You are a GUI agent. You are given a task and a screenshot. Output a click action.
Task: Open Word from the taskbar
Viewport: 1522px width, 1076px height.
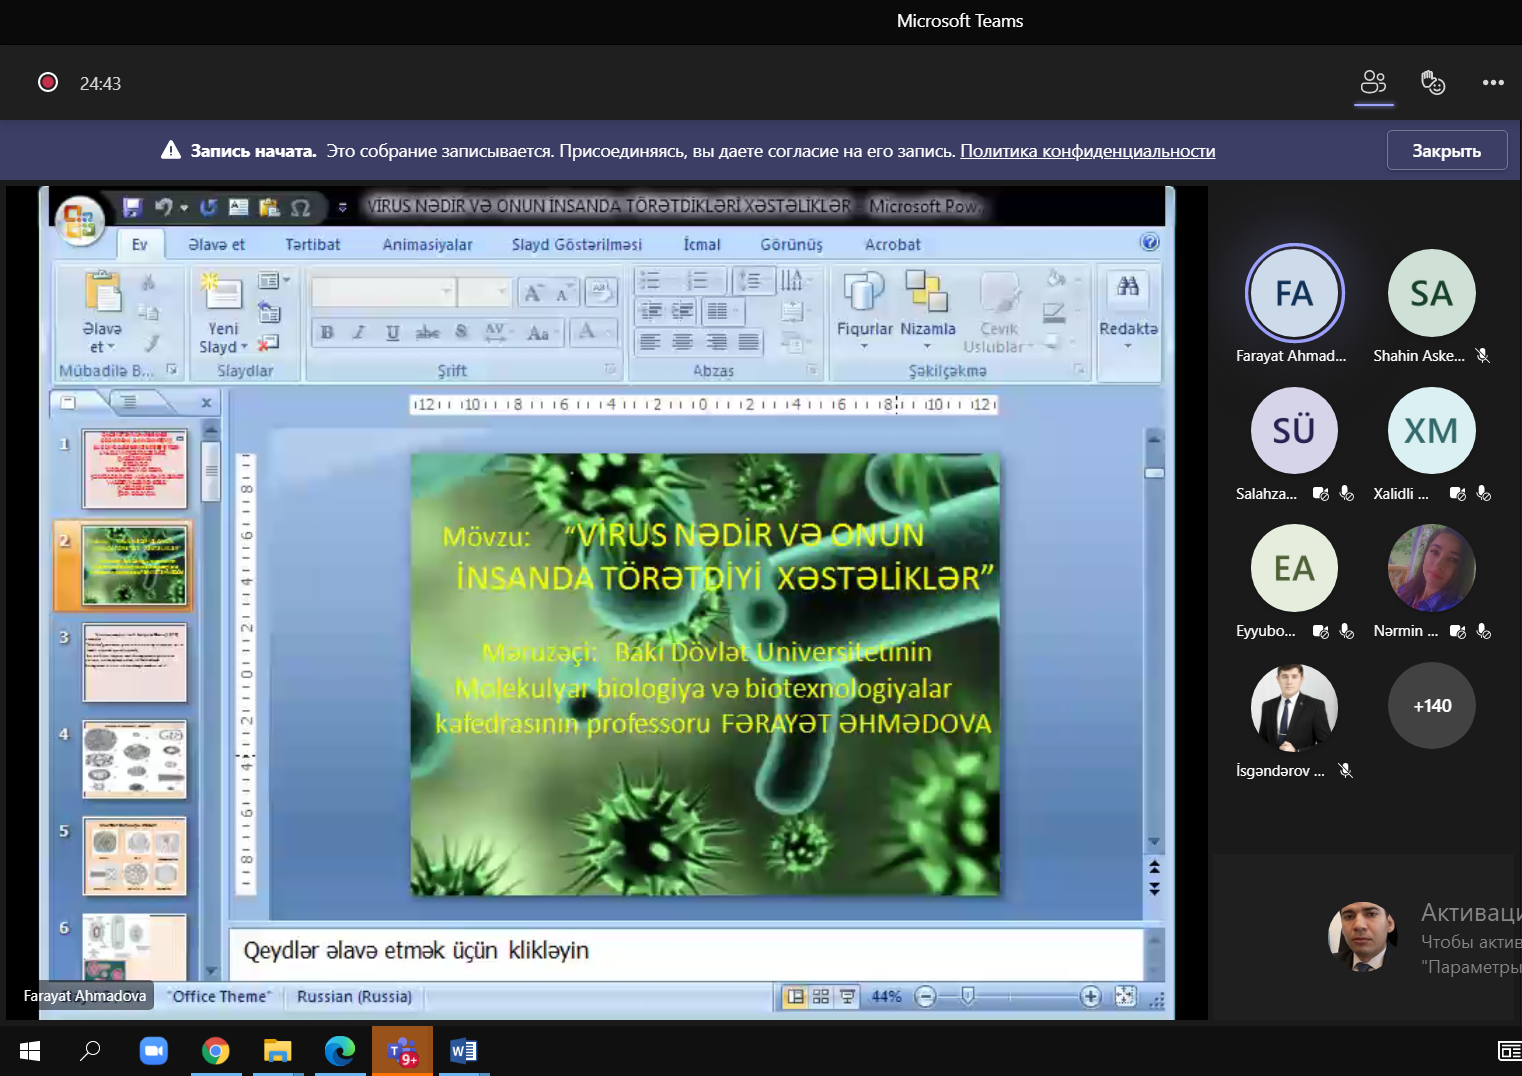pos(463,1051)
